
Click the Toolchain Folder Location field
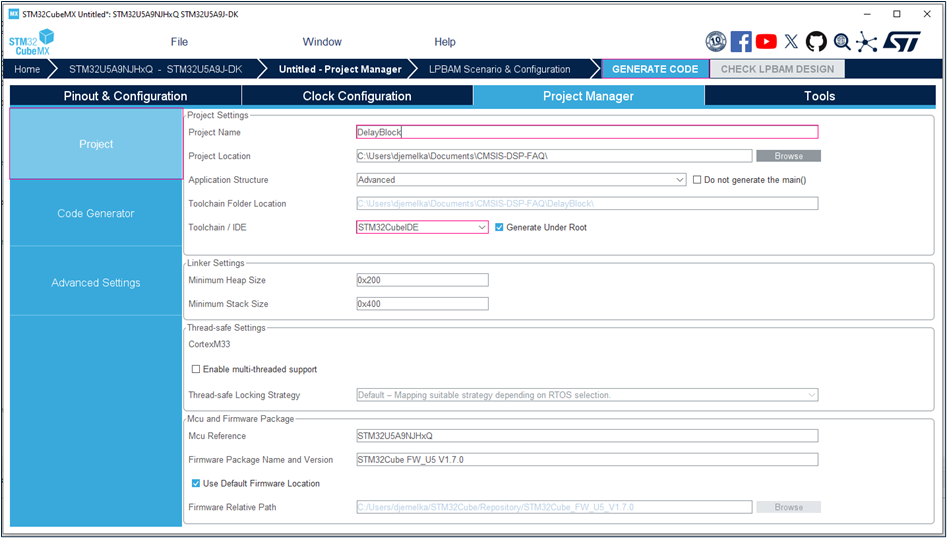[587, 203]
